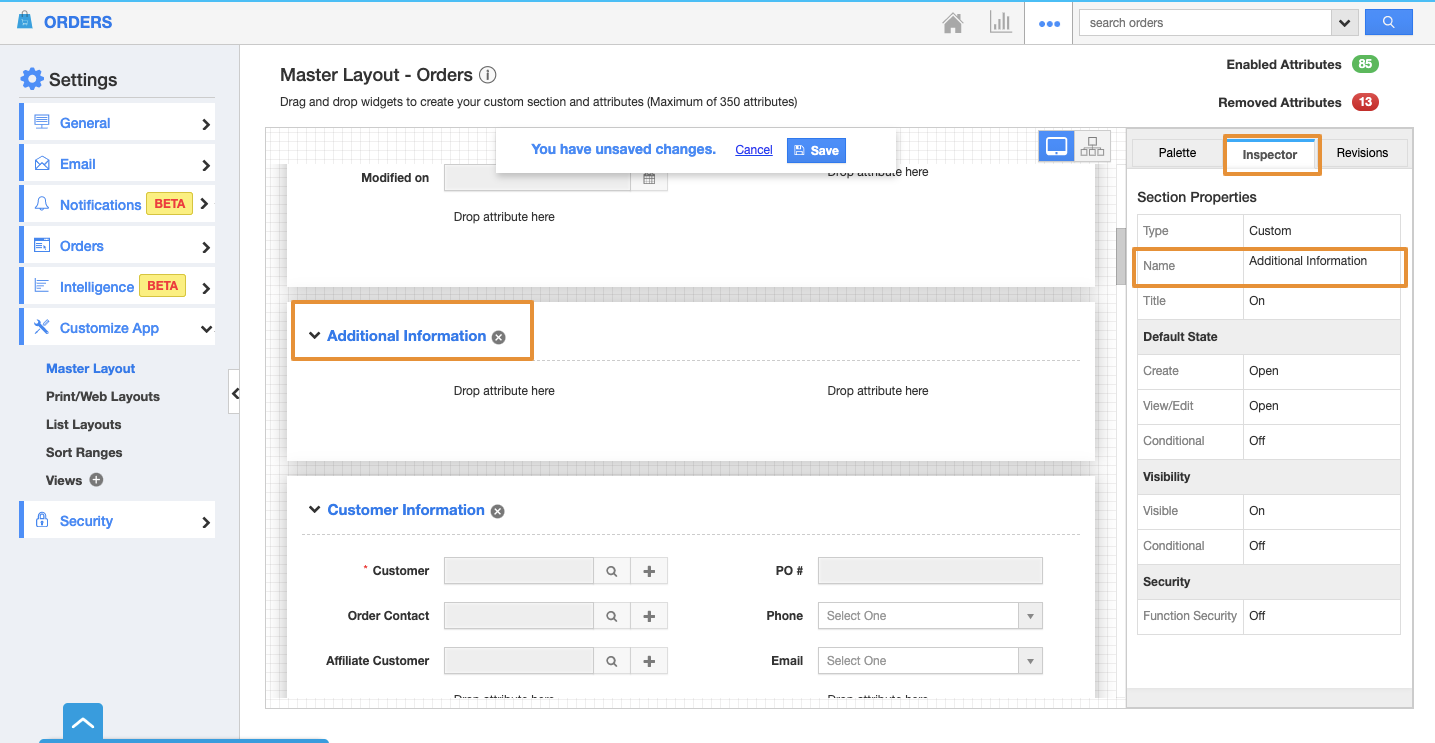Add a new customer with plus icon
Viewport: 1435px width, 743px height.
[649, 571]
